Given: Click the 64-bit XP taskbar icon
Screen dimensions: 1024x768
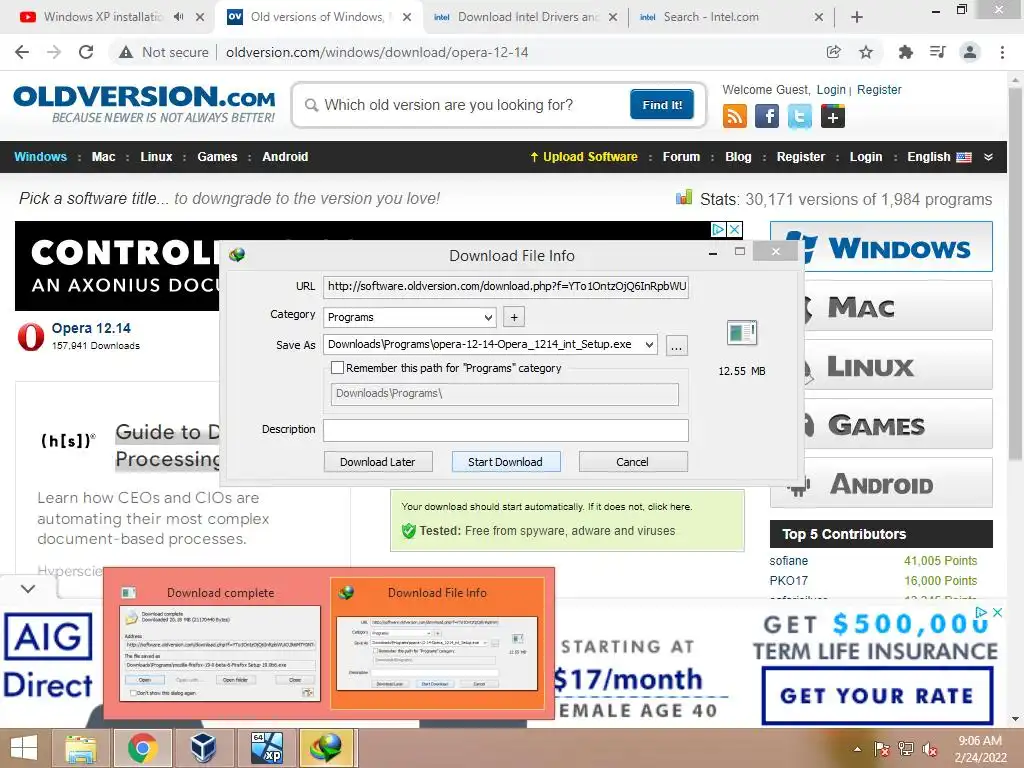Looking at the screenshot, I should tap(267, 748).
